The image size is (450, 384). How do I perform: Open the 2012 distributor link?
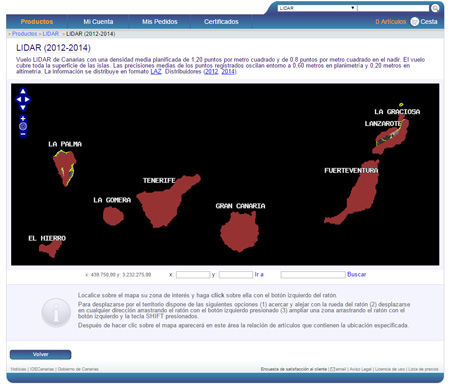[211, 72]
